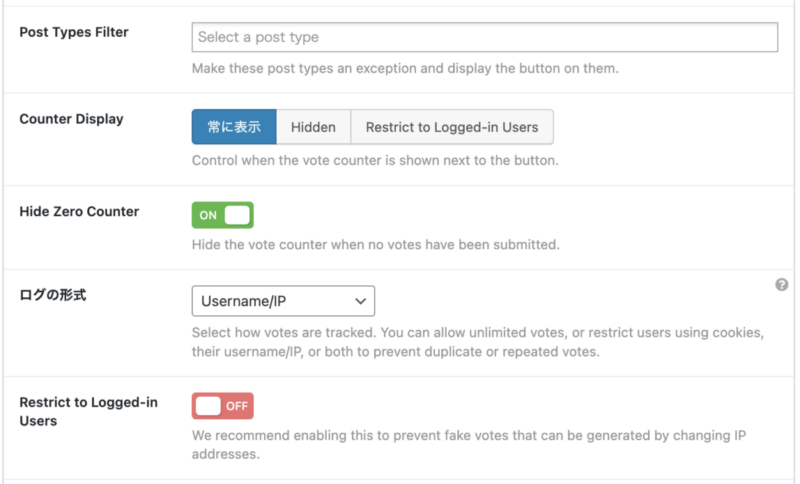The height and width of the screenshot is (484, 800).
Task: Click the OFF text inside red switch
Action: click(237, 406)
